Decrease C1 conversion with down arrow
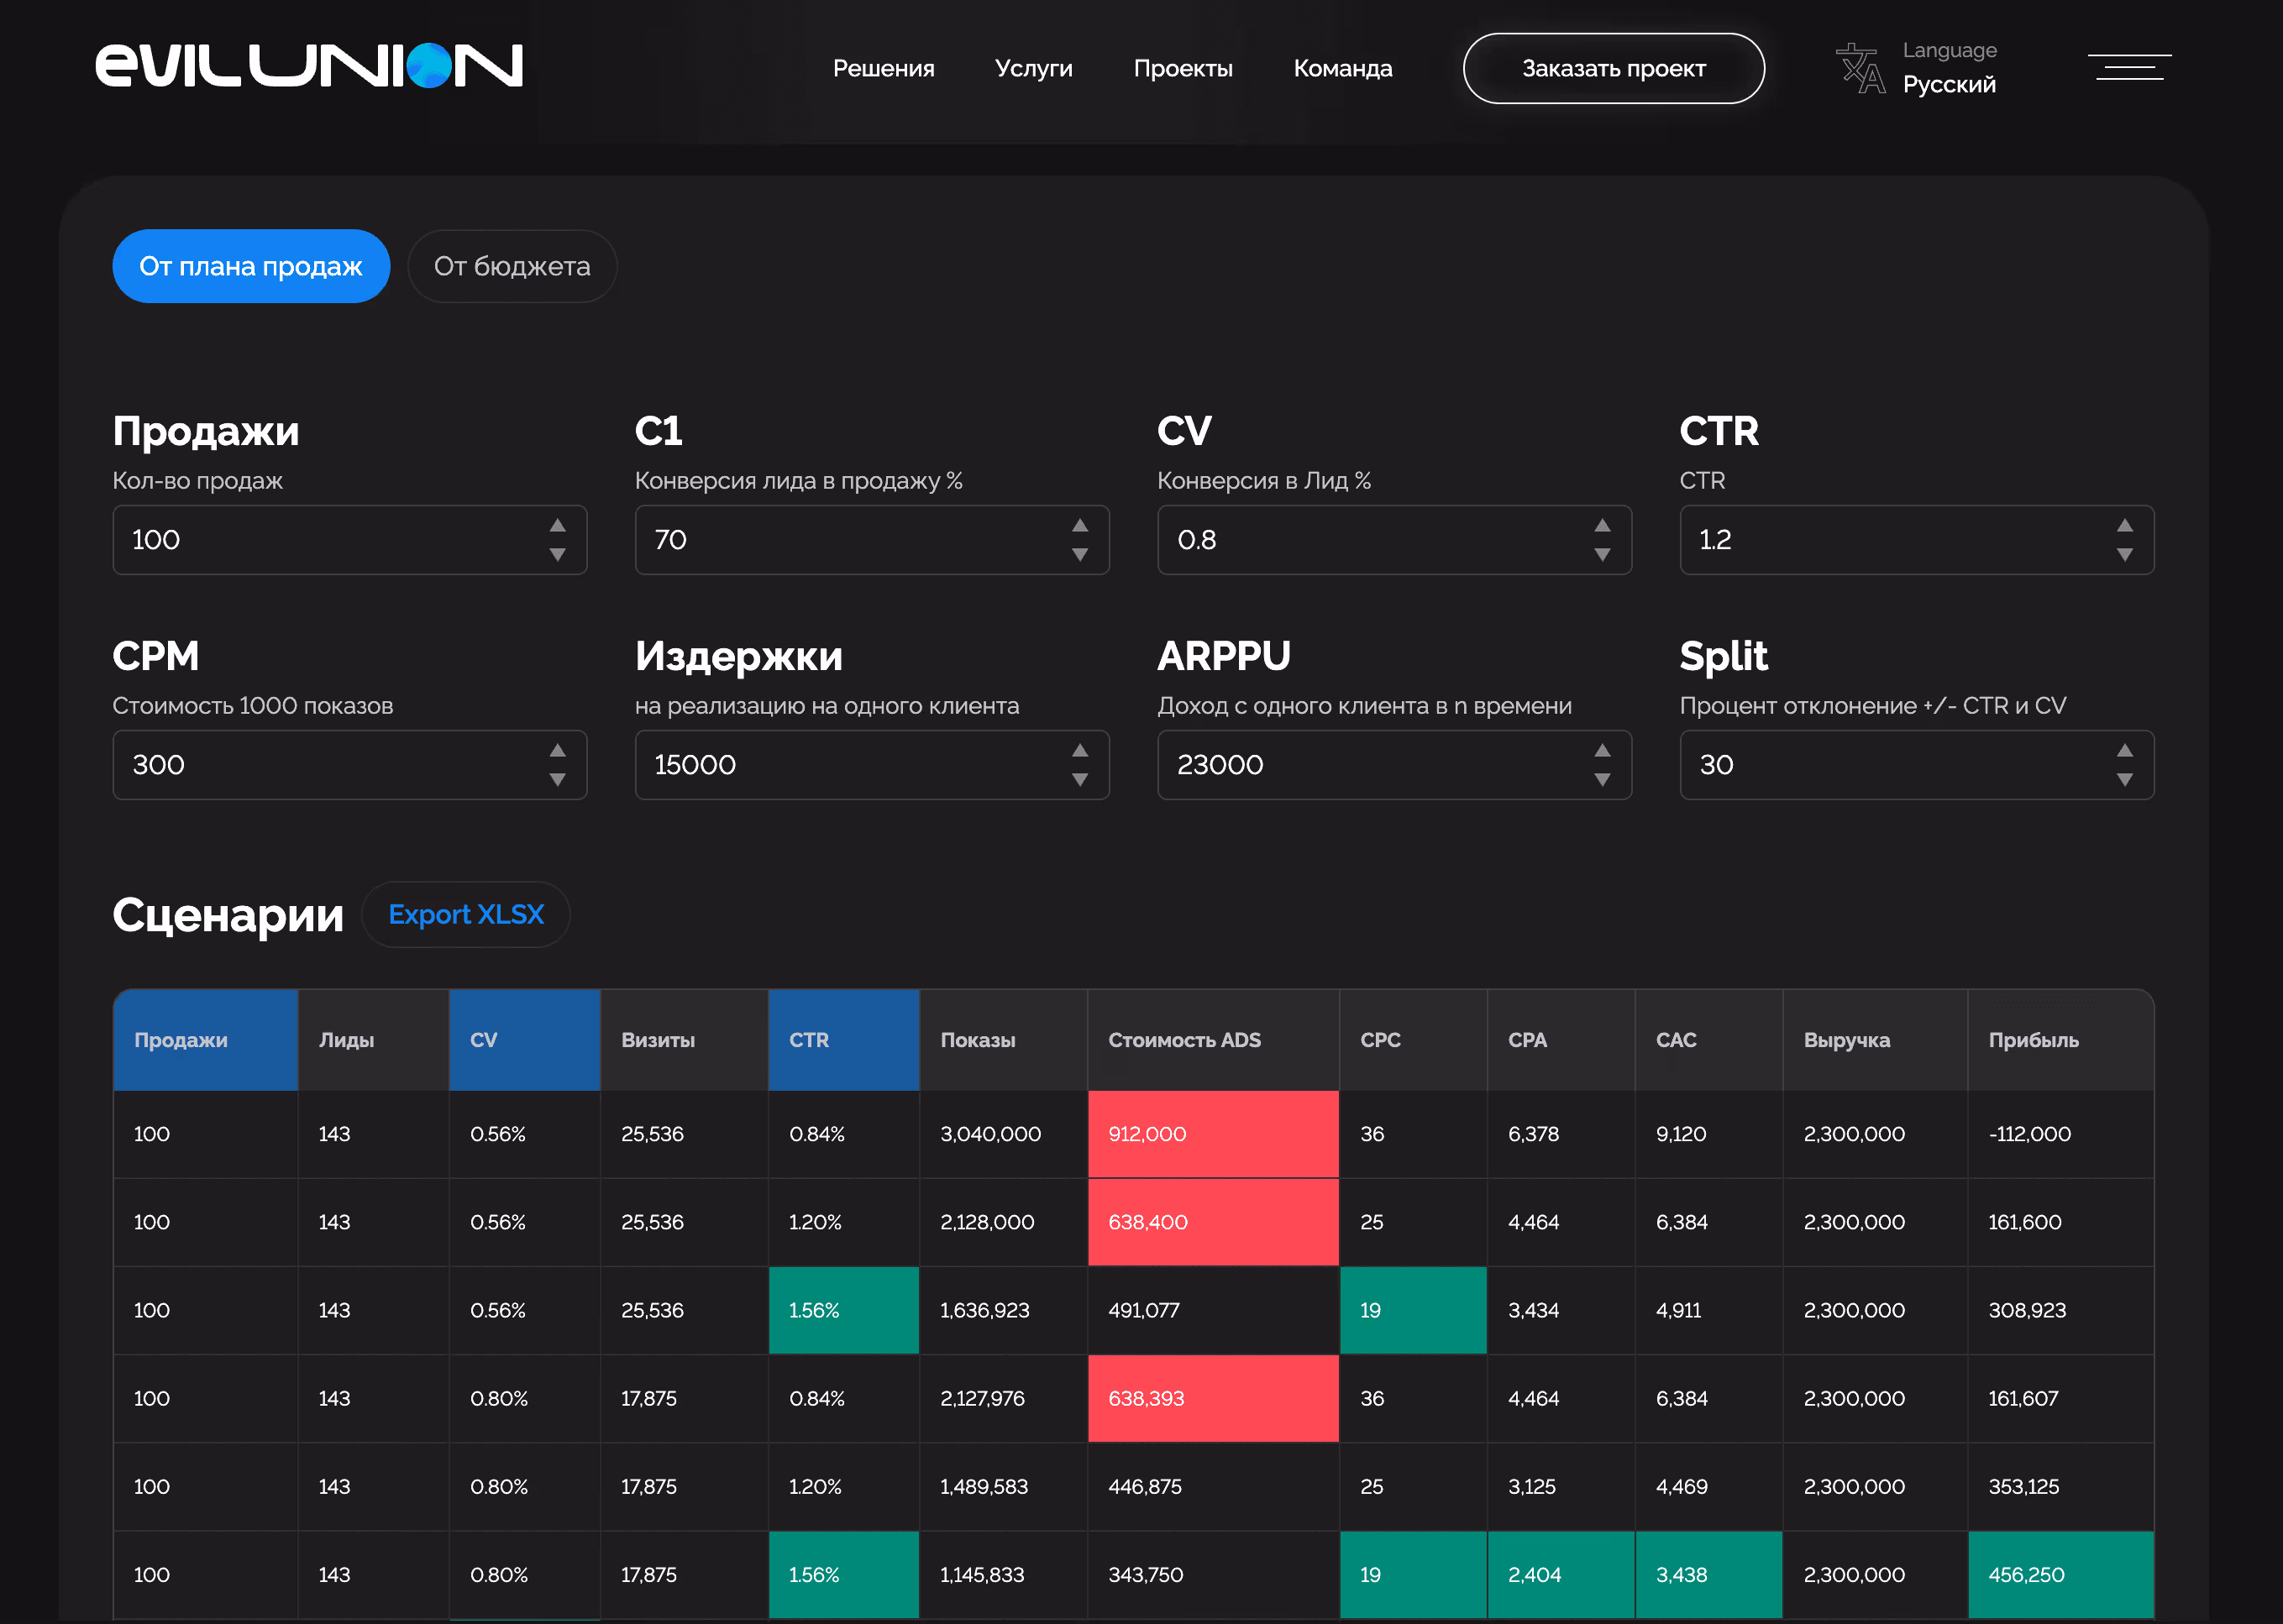Screen dimensions: 2283x1624 click(x=1080, y=555)
